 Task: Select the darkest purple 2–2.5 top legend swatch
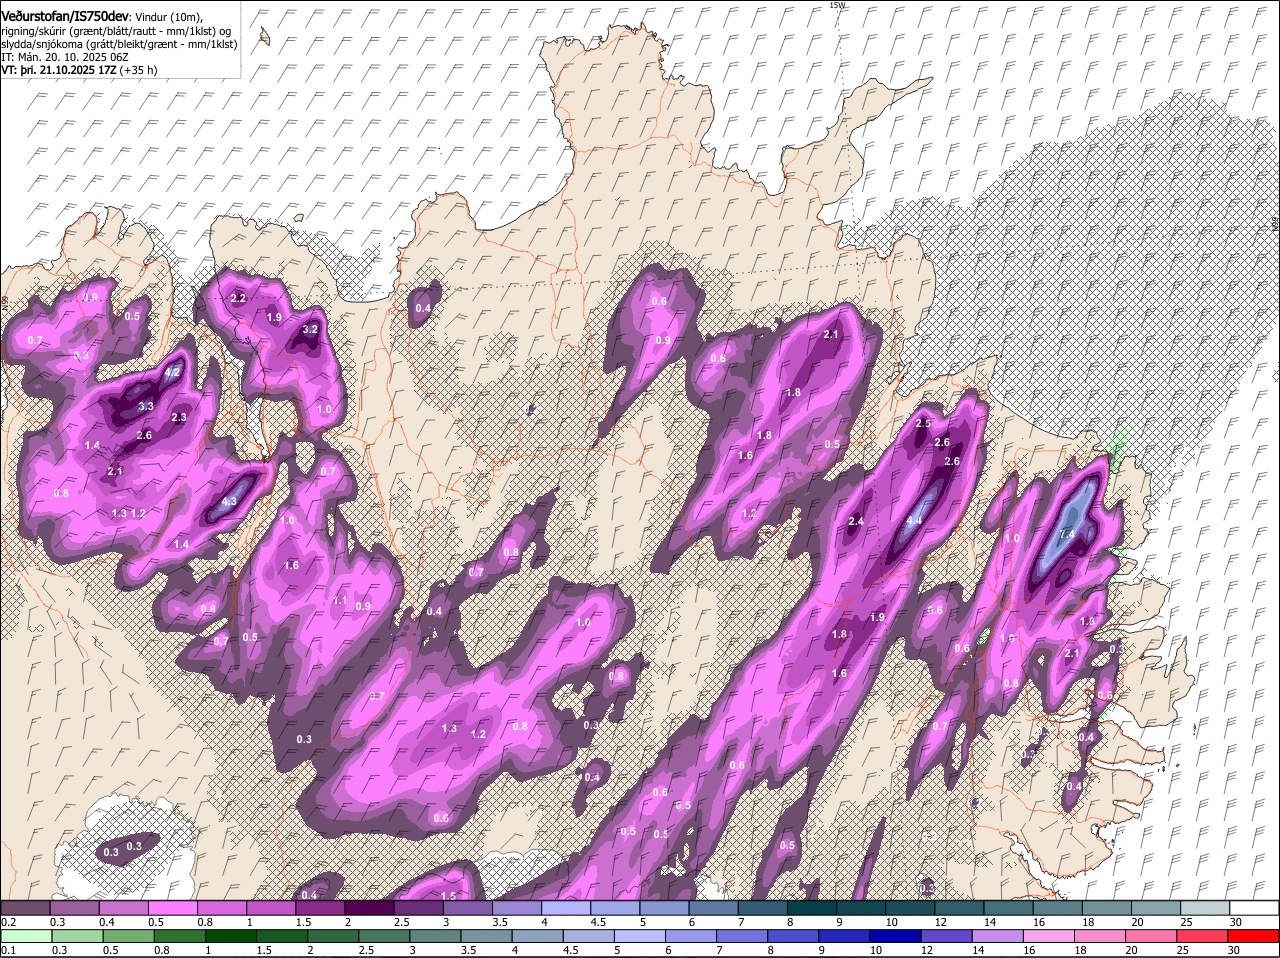[369, 907]
